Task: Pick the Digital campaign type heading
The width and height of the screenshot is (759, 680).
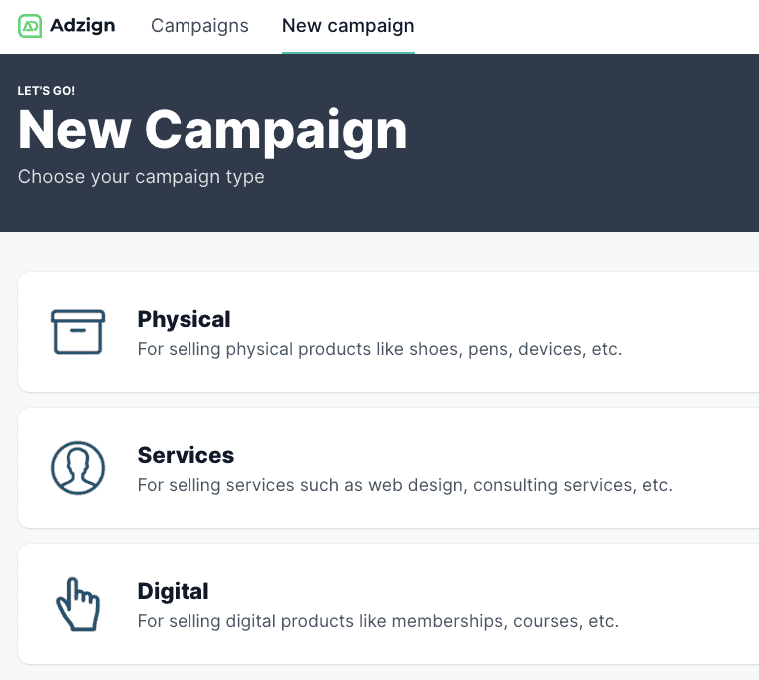Action: 173,592
